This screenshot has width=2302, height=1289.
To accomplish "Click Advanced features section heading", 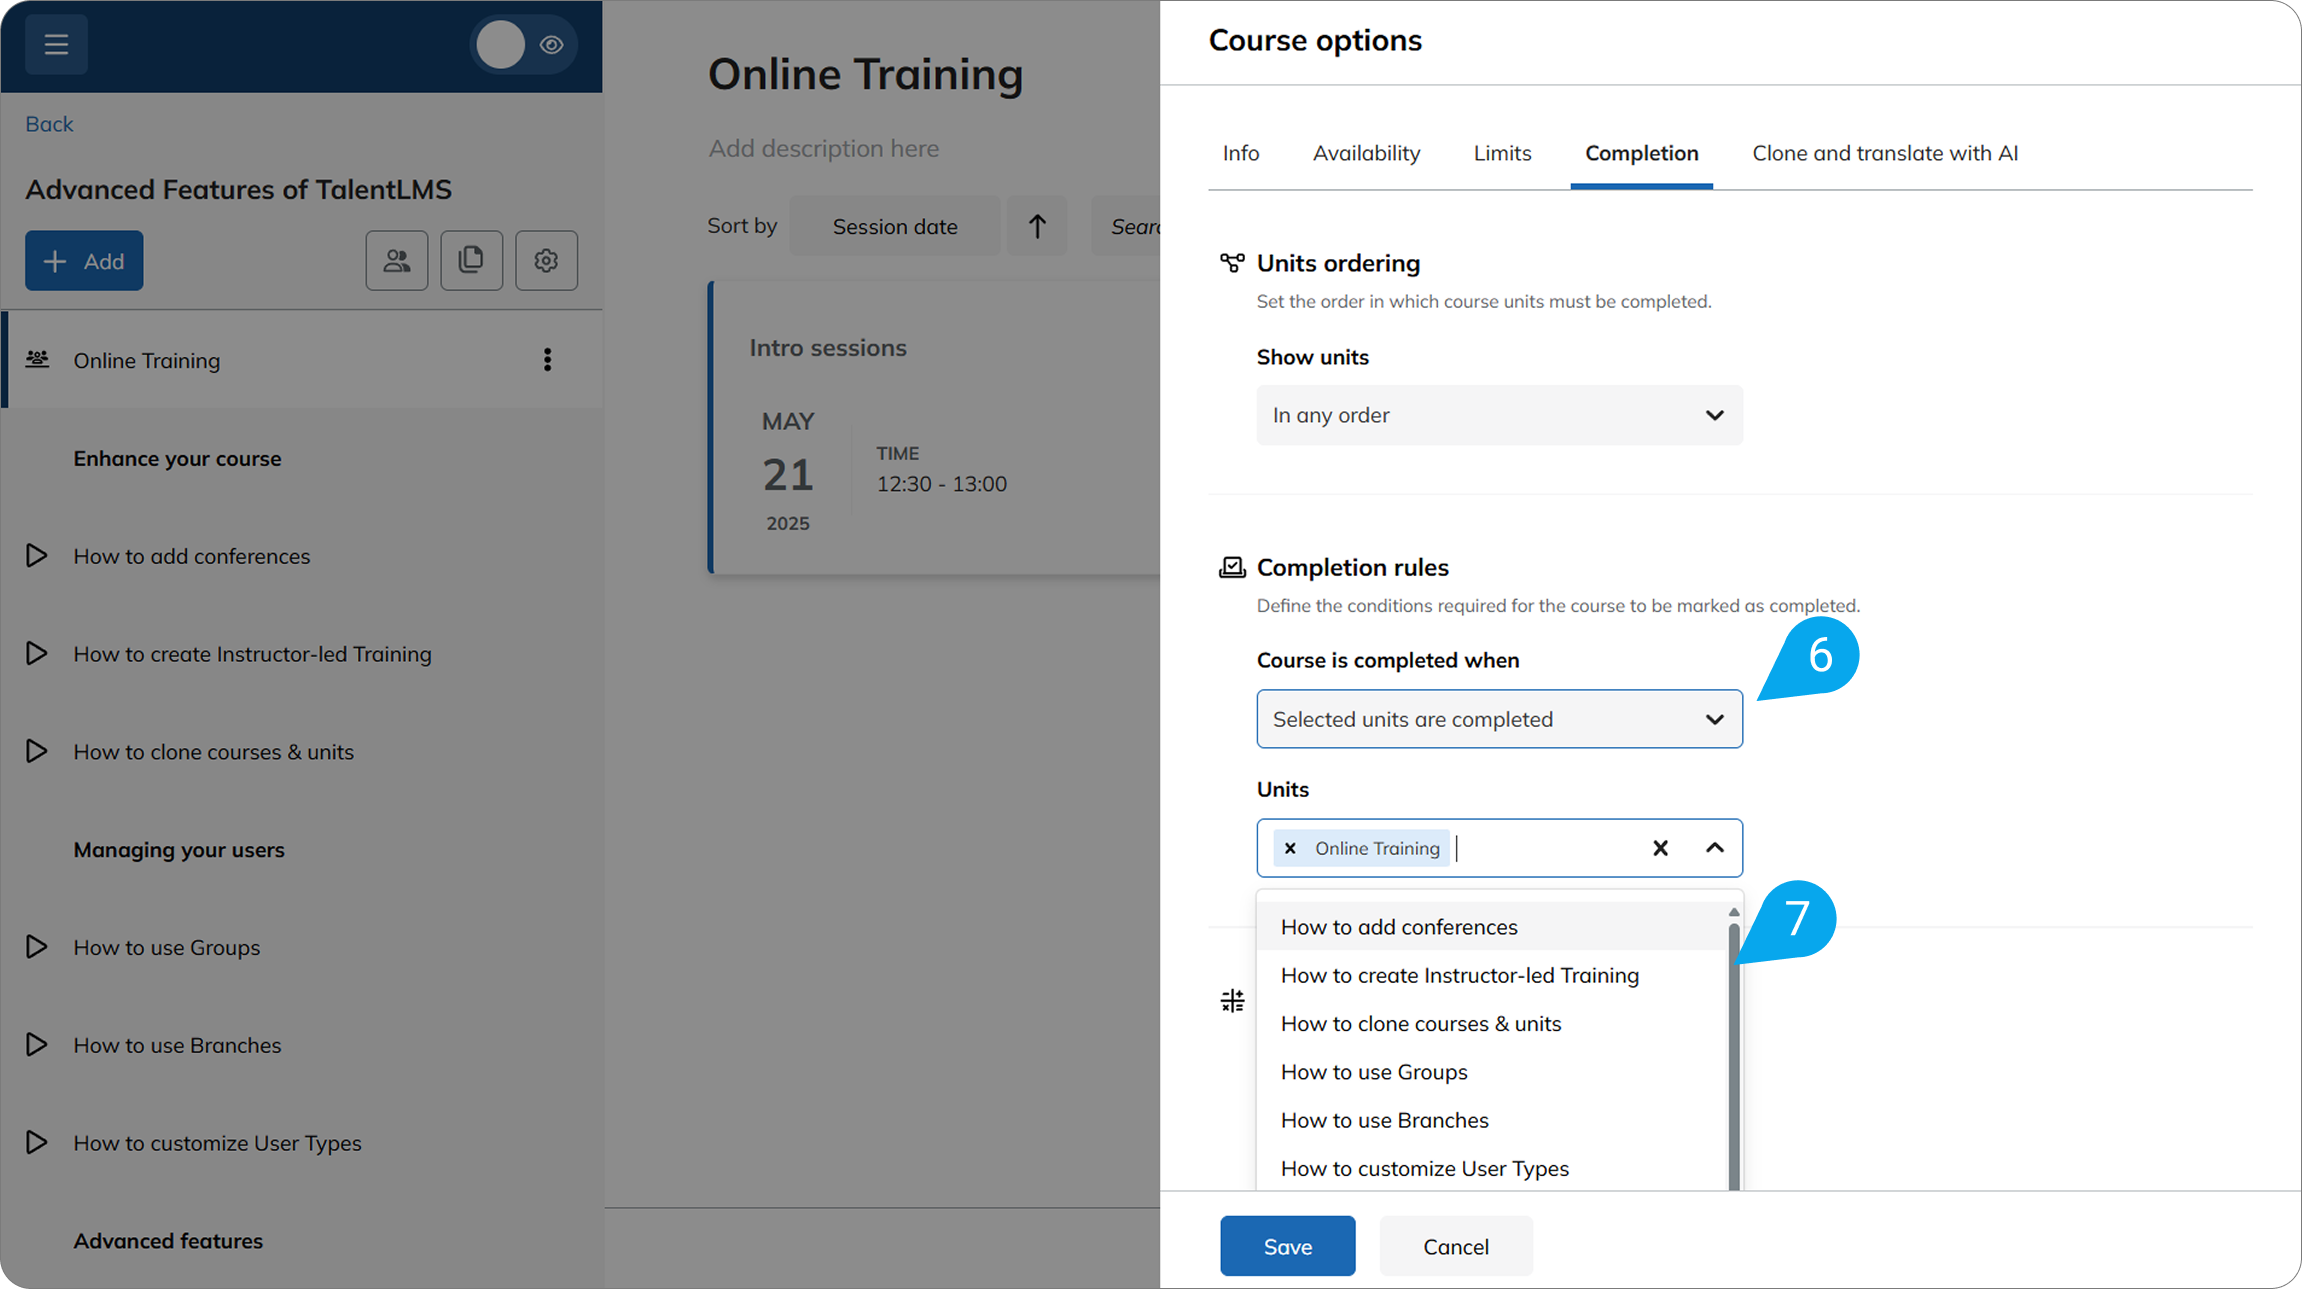I will click(x=168, y=1241).
